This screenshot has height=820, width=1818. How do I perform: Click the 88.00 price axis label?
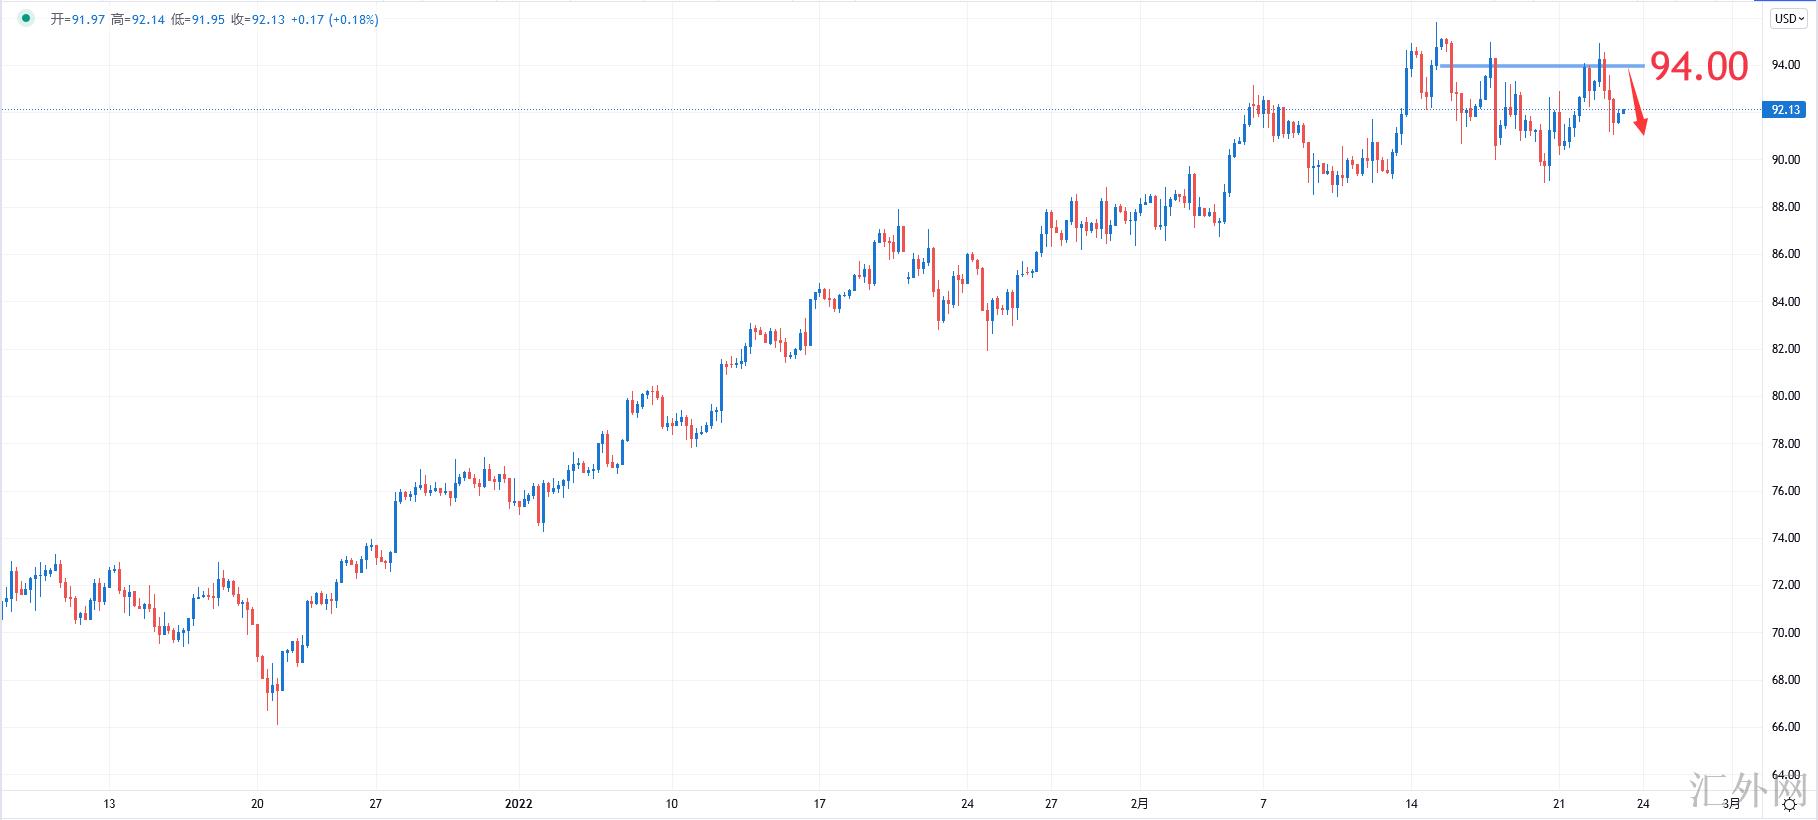click(1785, 207)
